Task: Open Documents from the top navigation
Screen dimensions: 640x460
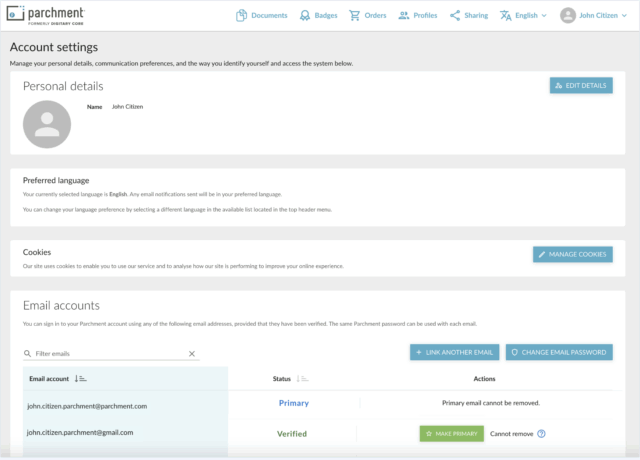Action: click(x=262, y=15)
